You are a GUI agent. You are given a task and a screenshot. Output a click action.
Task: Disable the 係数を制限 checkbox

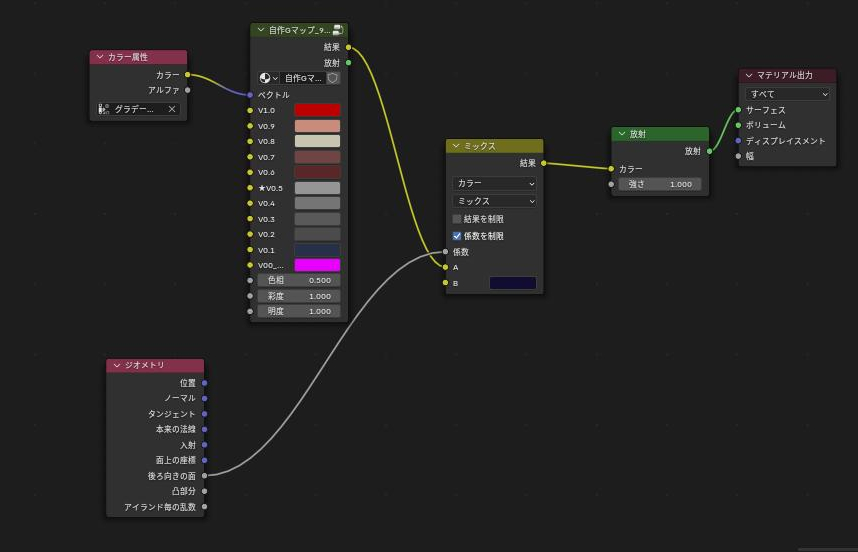pos(457,236)
